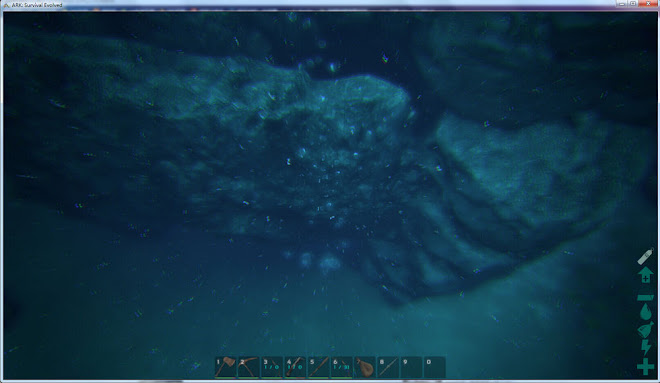Maximize the ARK game window
Viewport: 660px width, 383px height.
coord(633,4)
